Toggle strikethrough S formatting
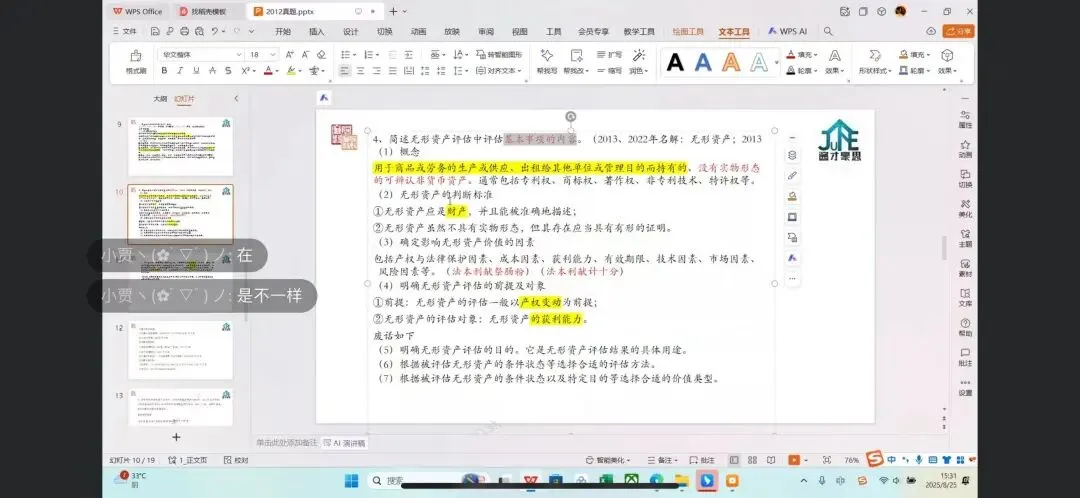Viewport: 1080px width, 498px height. [x=211, y=70]
